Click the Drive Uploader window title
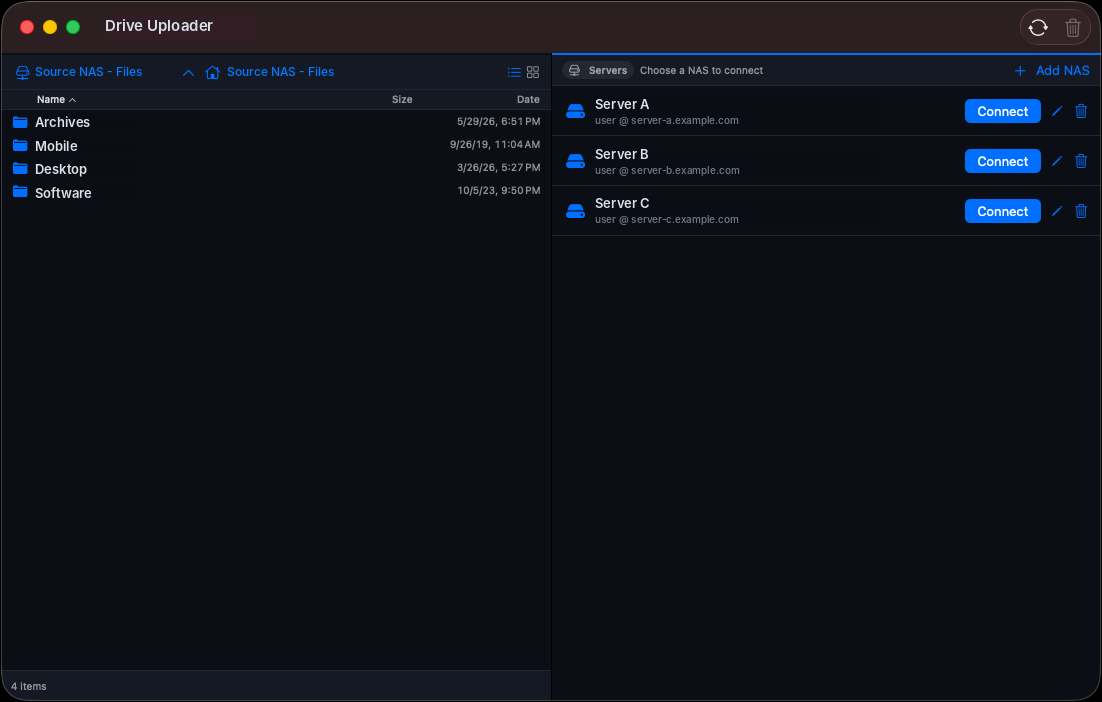The image size is (1102, 702). (x=159, y=26)
